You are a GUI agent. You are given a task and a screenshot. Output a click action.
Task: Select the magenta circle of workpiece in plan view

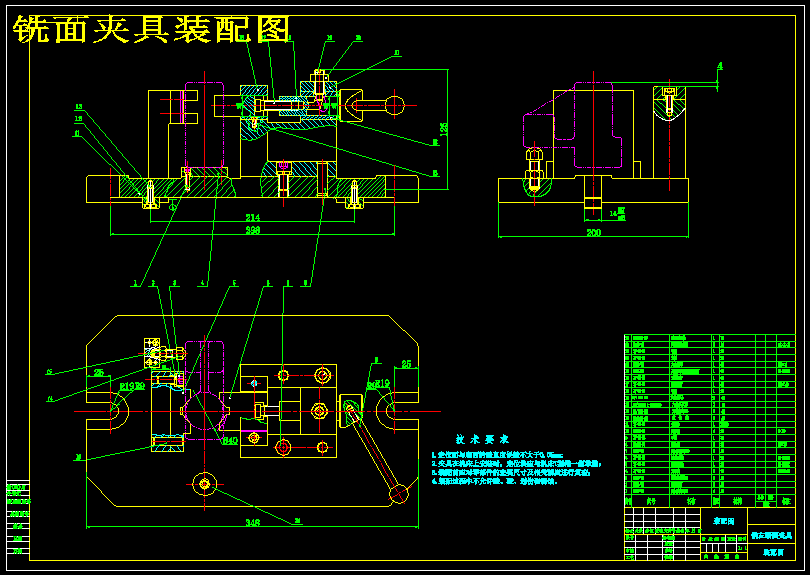(205, 412)
